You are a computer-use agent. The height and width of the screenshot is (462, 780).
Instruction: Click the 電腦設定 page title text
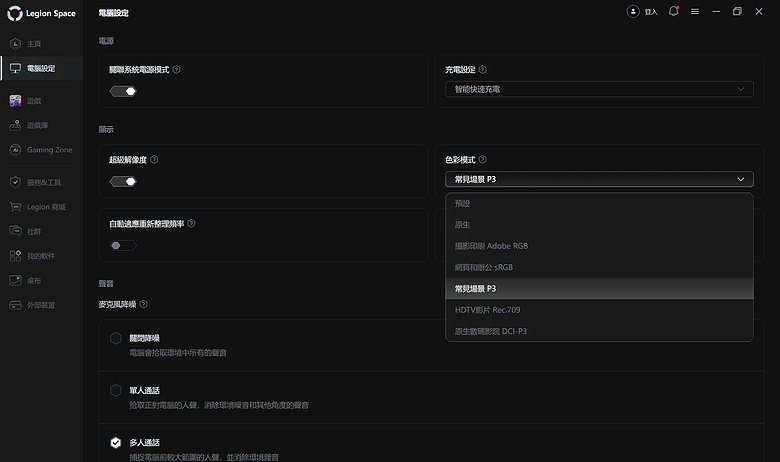point(113,13)
